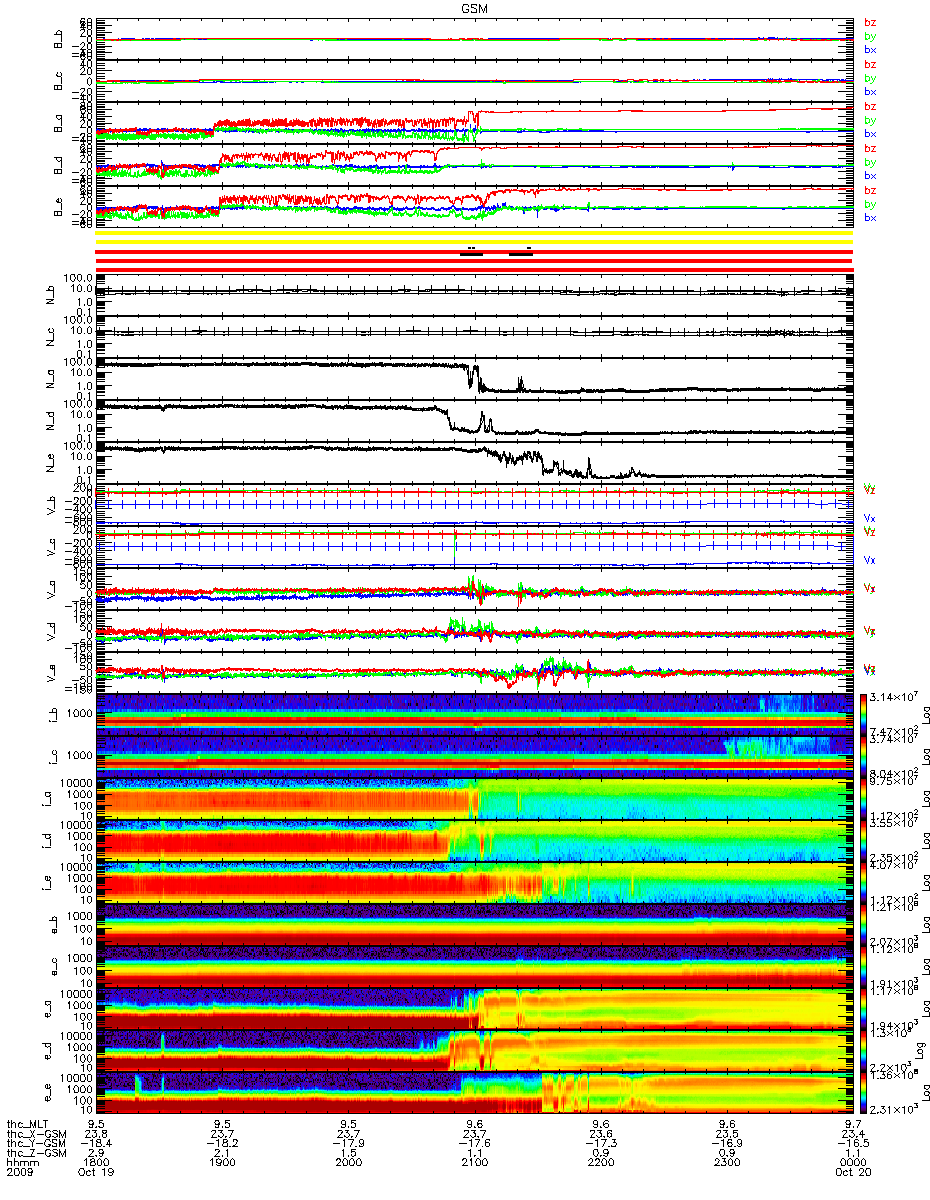
Task: Click the 23.8 X-GSM value
Action: tap(97, 1133)
